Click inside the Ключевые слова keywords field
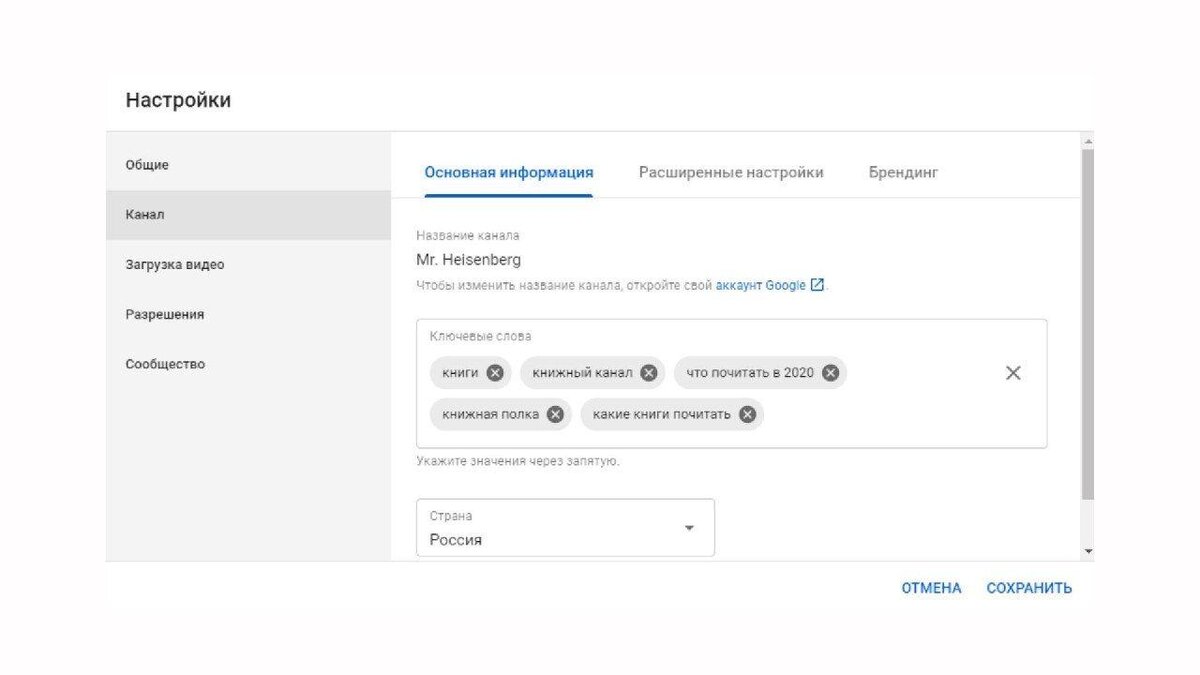Image resolution: width=1200 pixels, height=675 pixels. [x=732, y=384]
